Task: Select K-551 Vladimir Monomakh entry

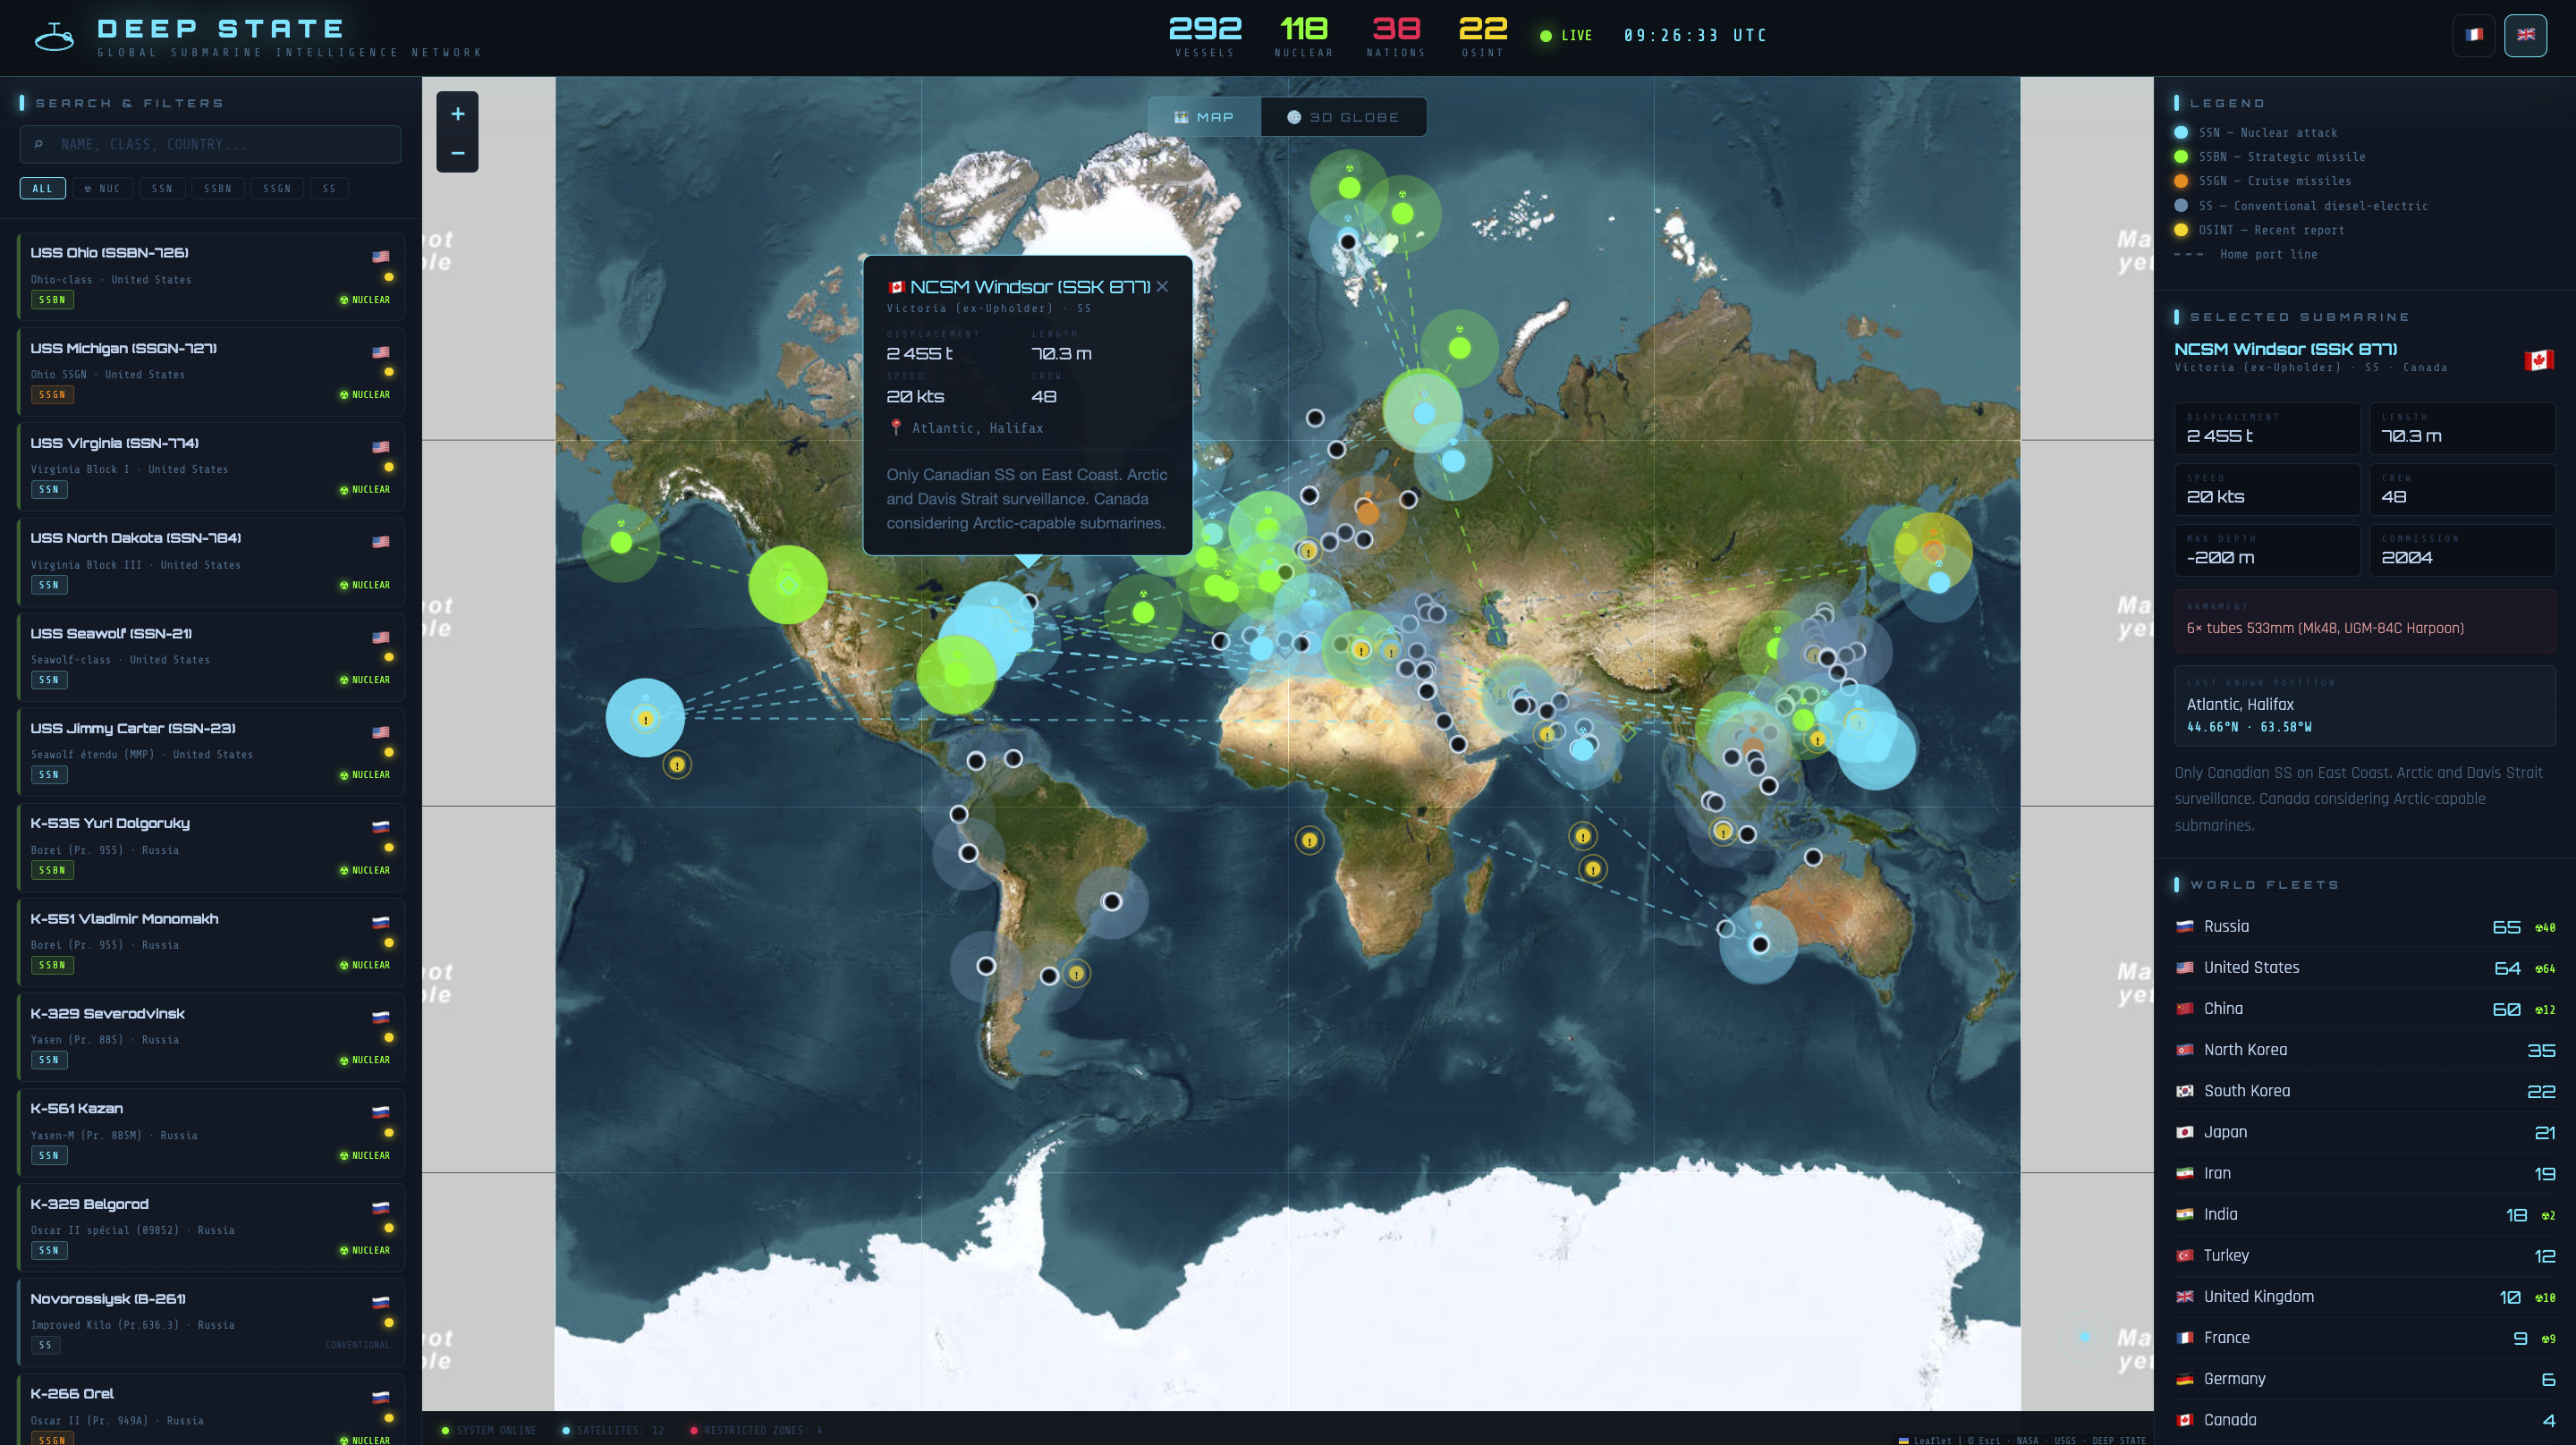Action: click(211, 942)
